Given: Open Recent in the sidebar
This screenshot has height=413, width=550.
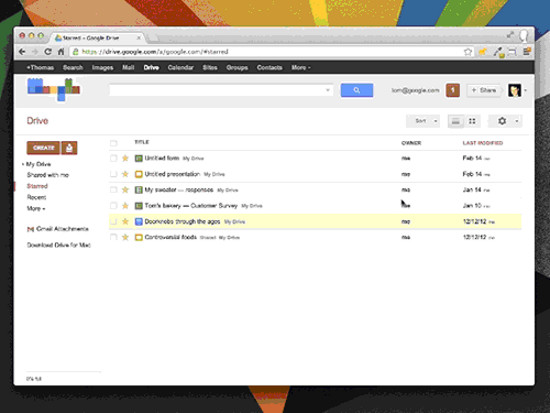Looking at the screenshot, I should tap(36, 197).
